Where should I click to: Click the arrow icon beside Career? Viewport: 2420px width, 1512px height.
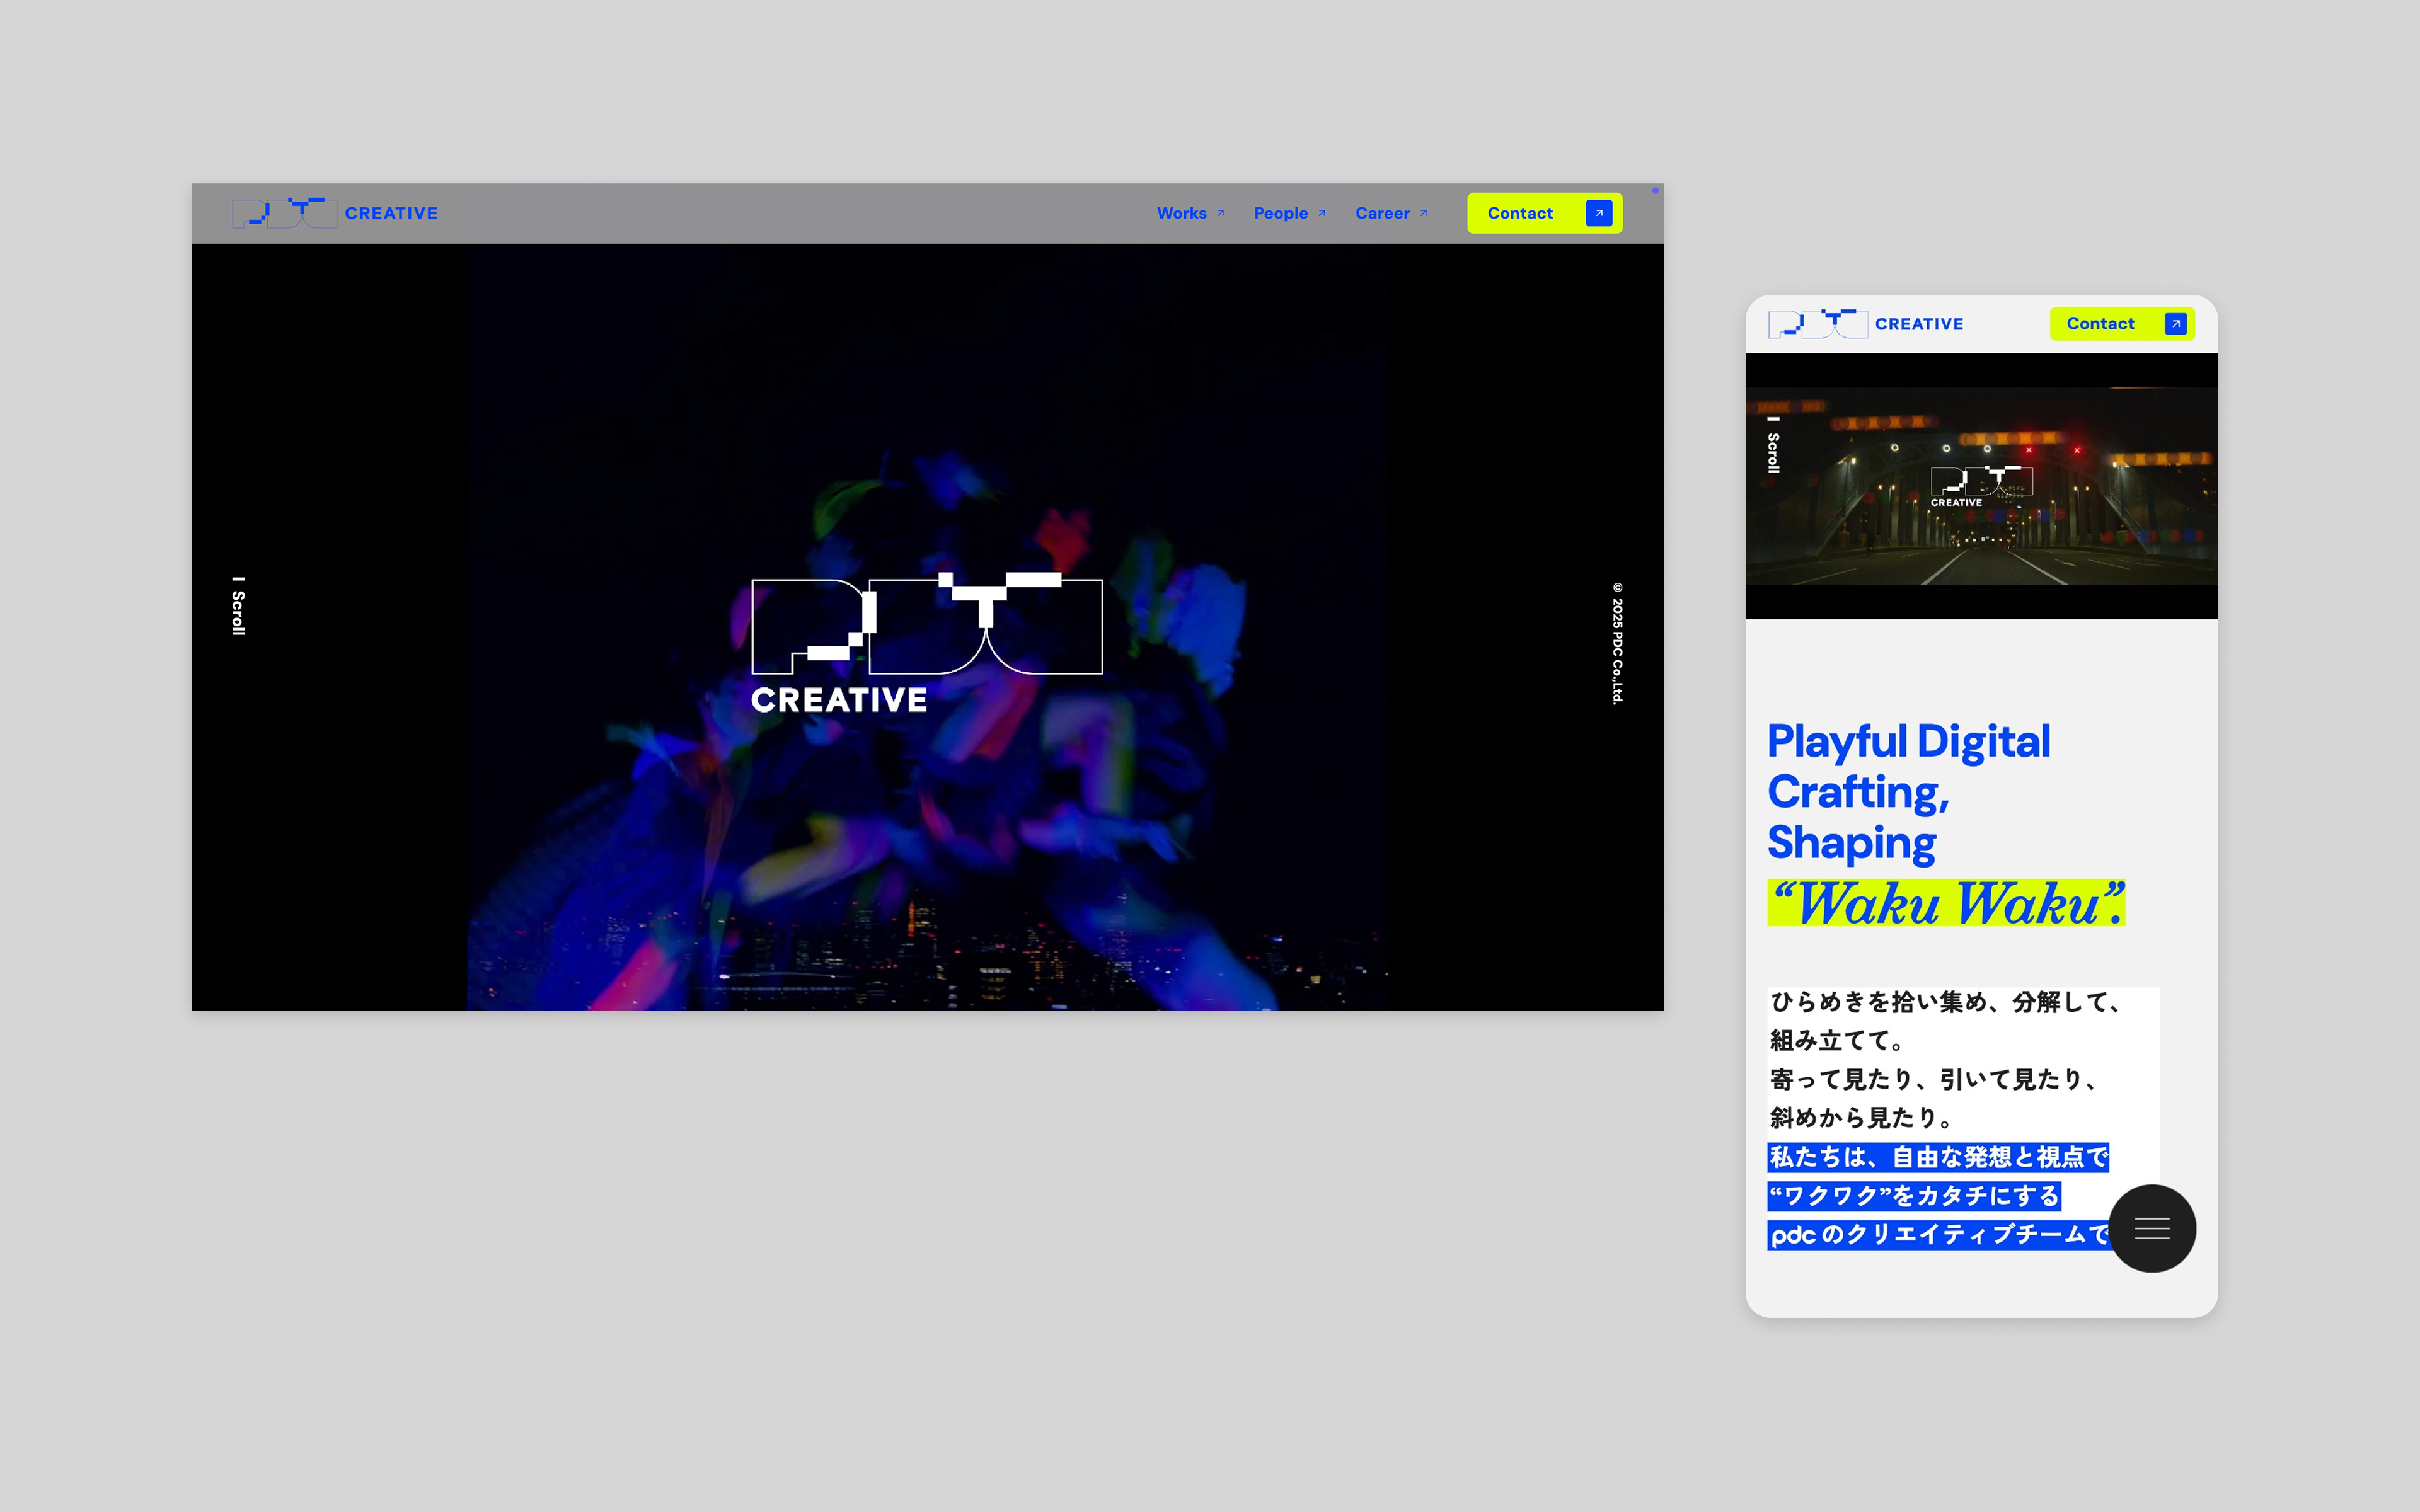1423,213
